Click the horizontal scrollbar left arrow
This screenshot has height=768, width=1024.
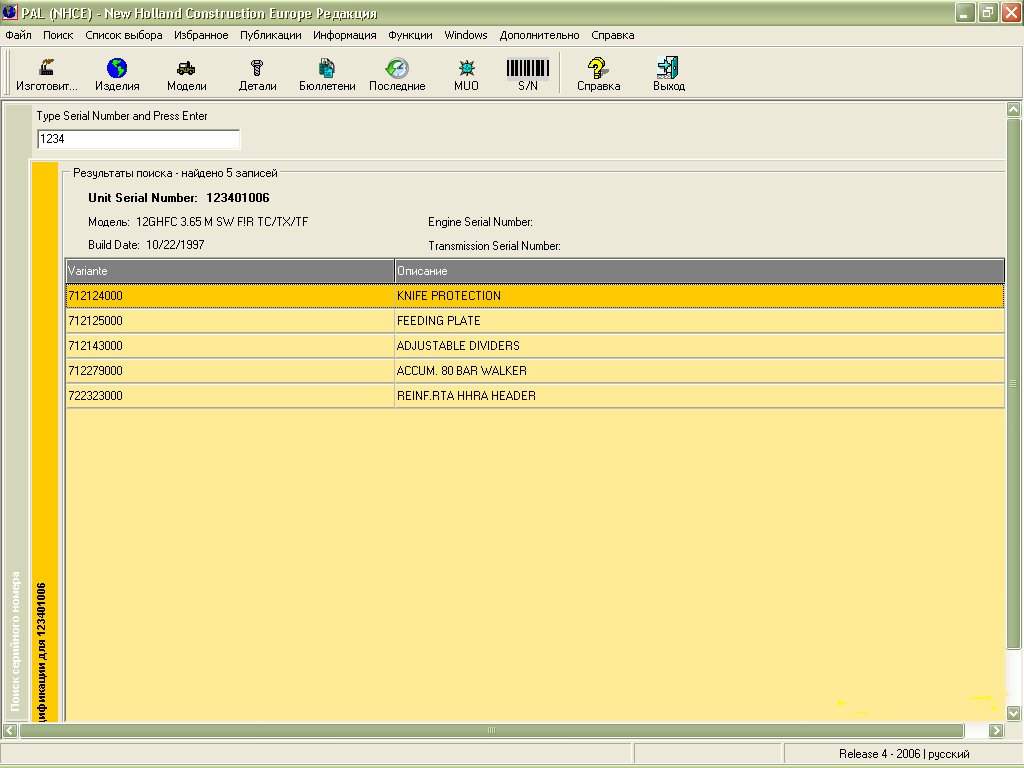10,730
